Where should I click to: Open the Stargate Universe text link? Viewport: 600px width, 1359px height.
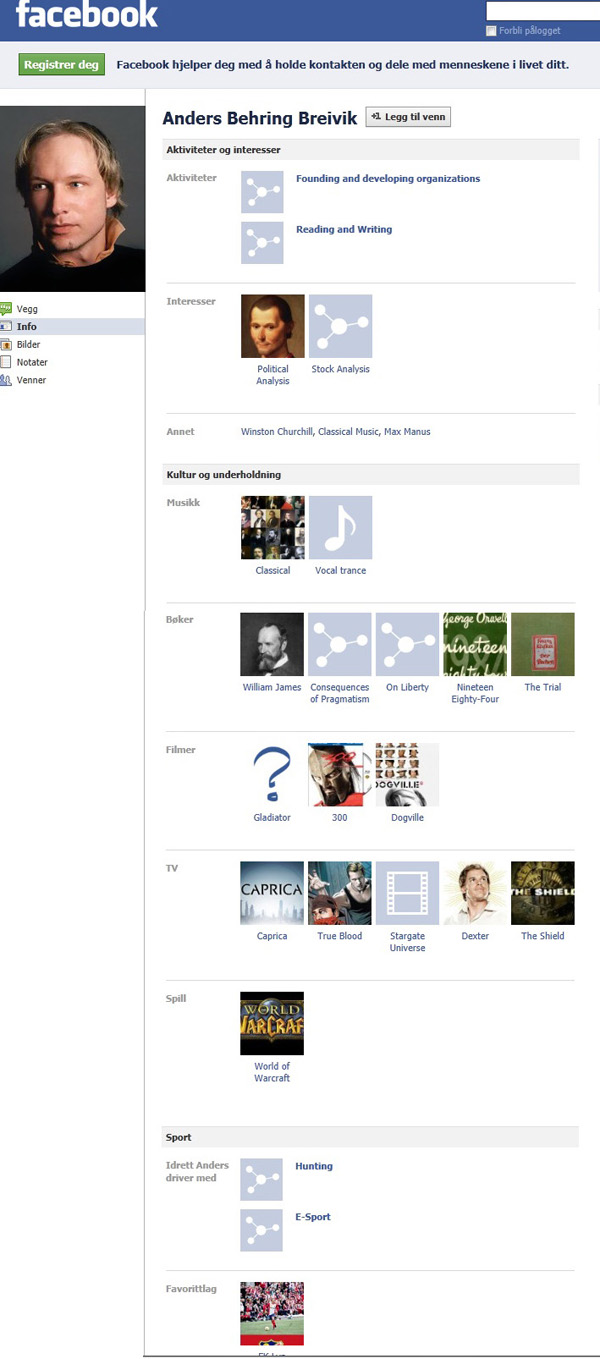(x=407, y=942)
